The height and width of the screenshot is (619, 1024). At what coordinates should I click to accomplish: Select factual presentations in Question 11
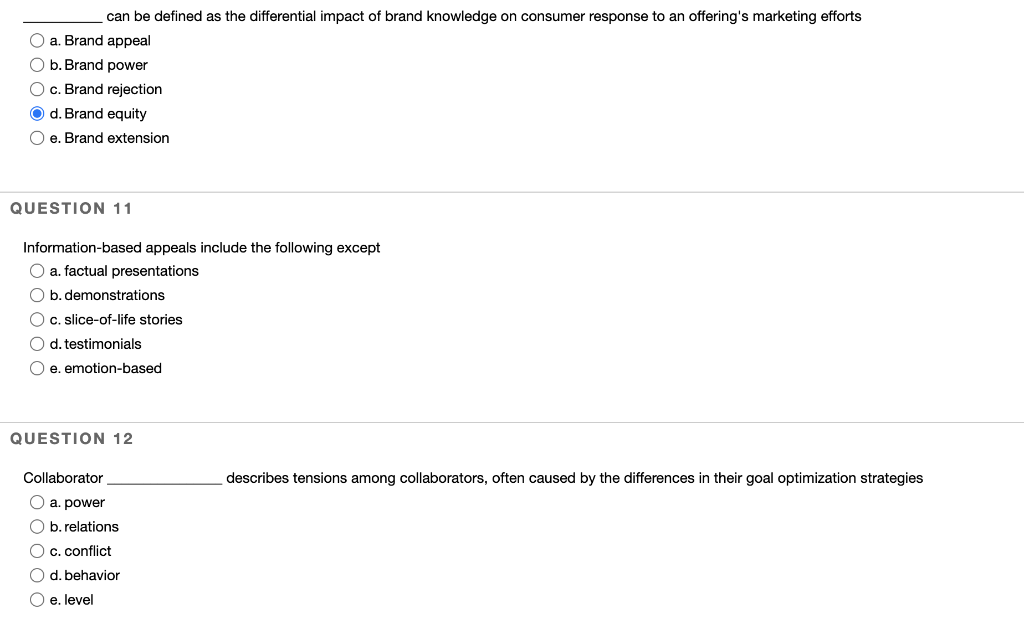(37, 271)
